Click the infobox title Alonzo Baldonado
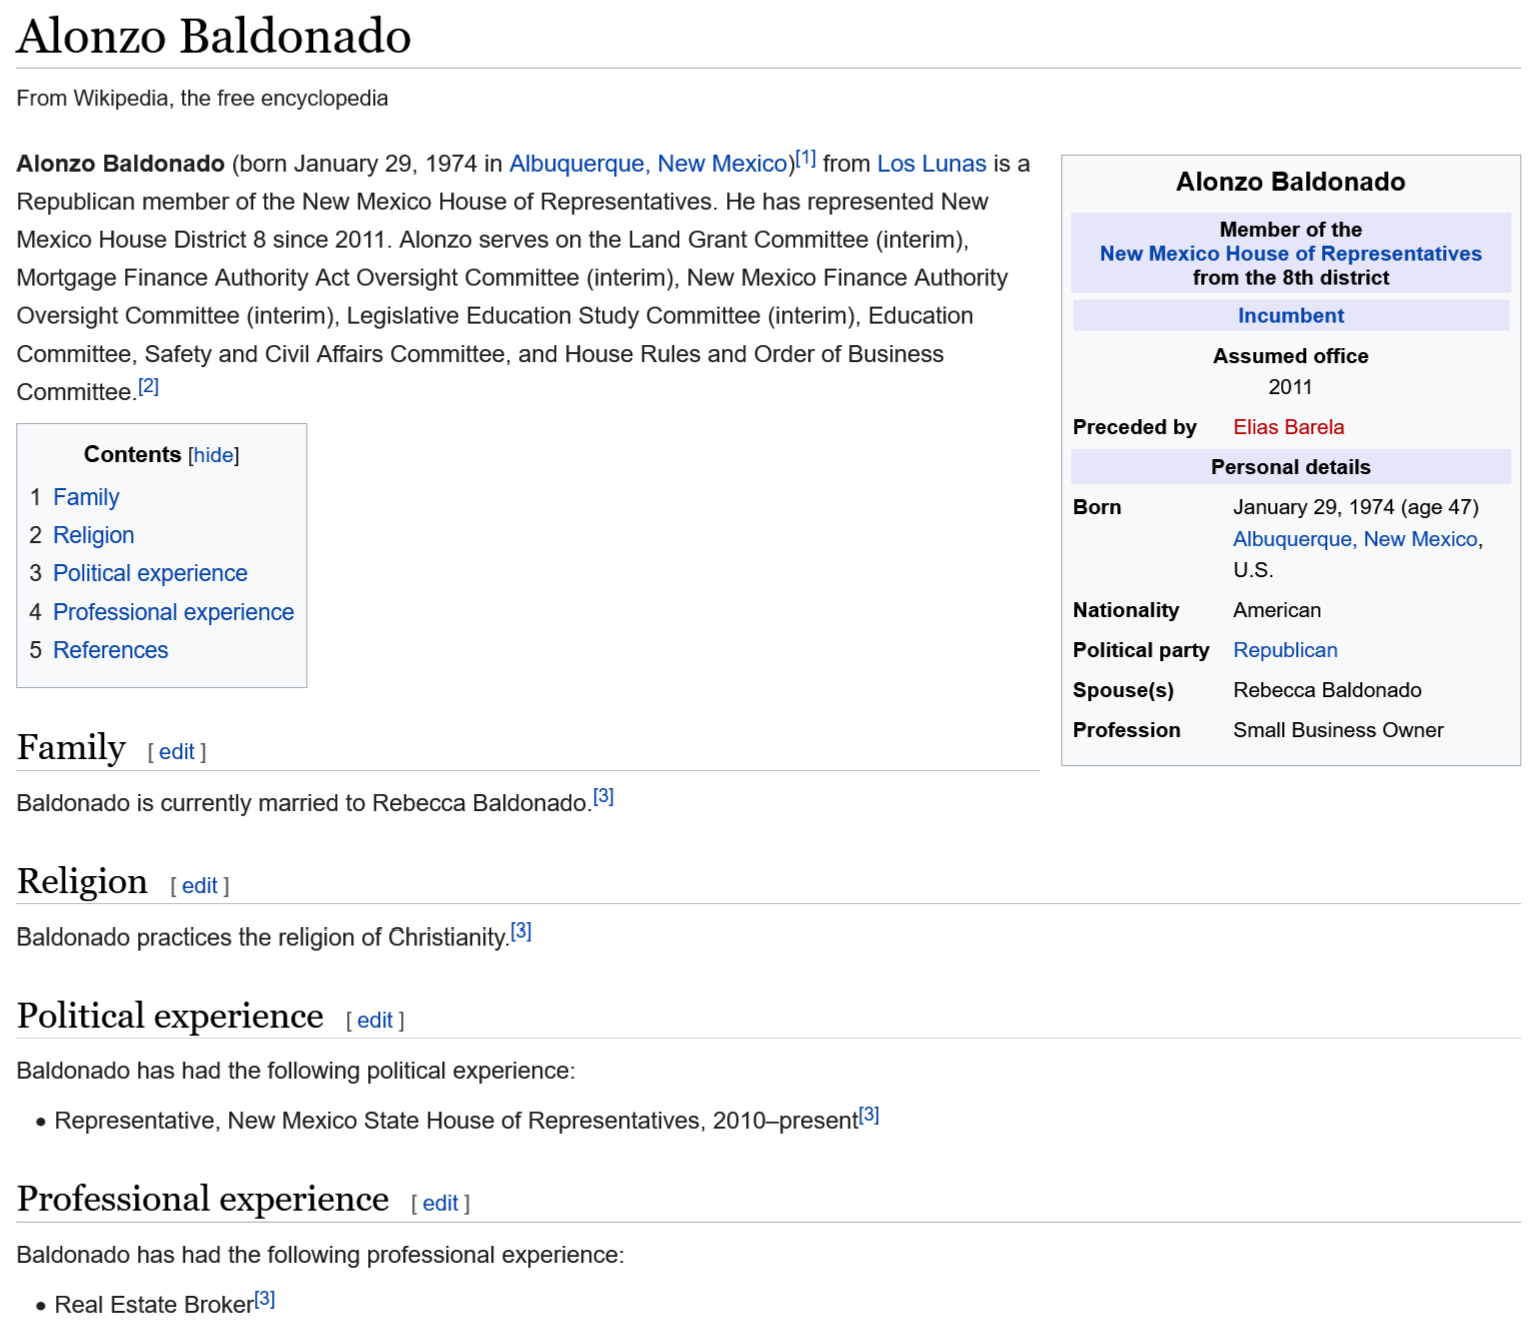This screenshot has width=1540, height=1331. pos(1291,182)
